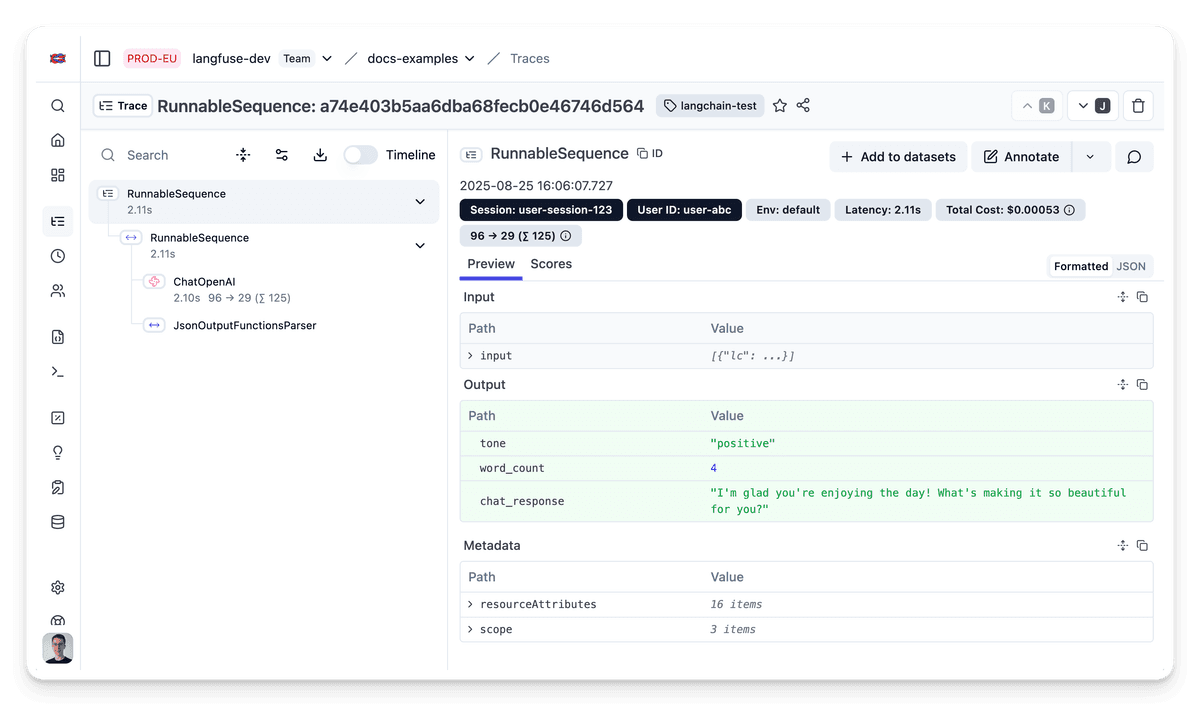
Task: Click the "positive" tone value
Action: (743, 443)
